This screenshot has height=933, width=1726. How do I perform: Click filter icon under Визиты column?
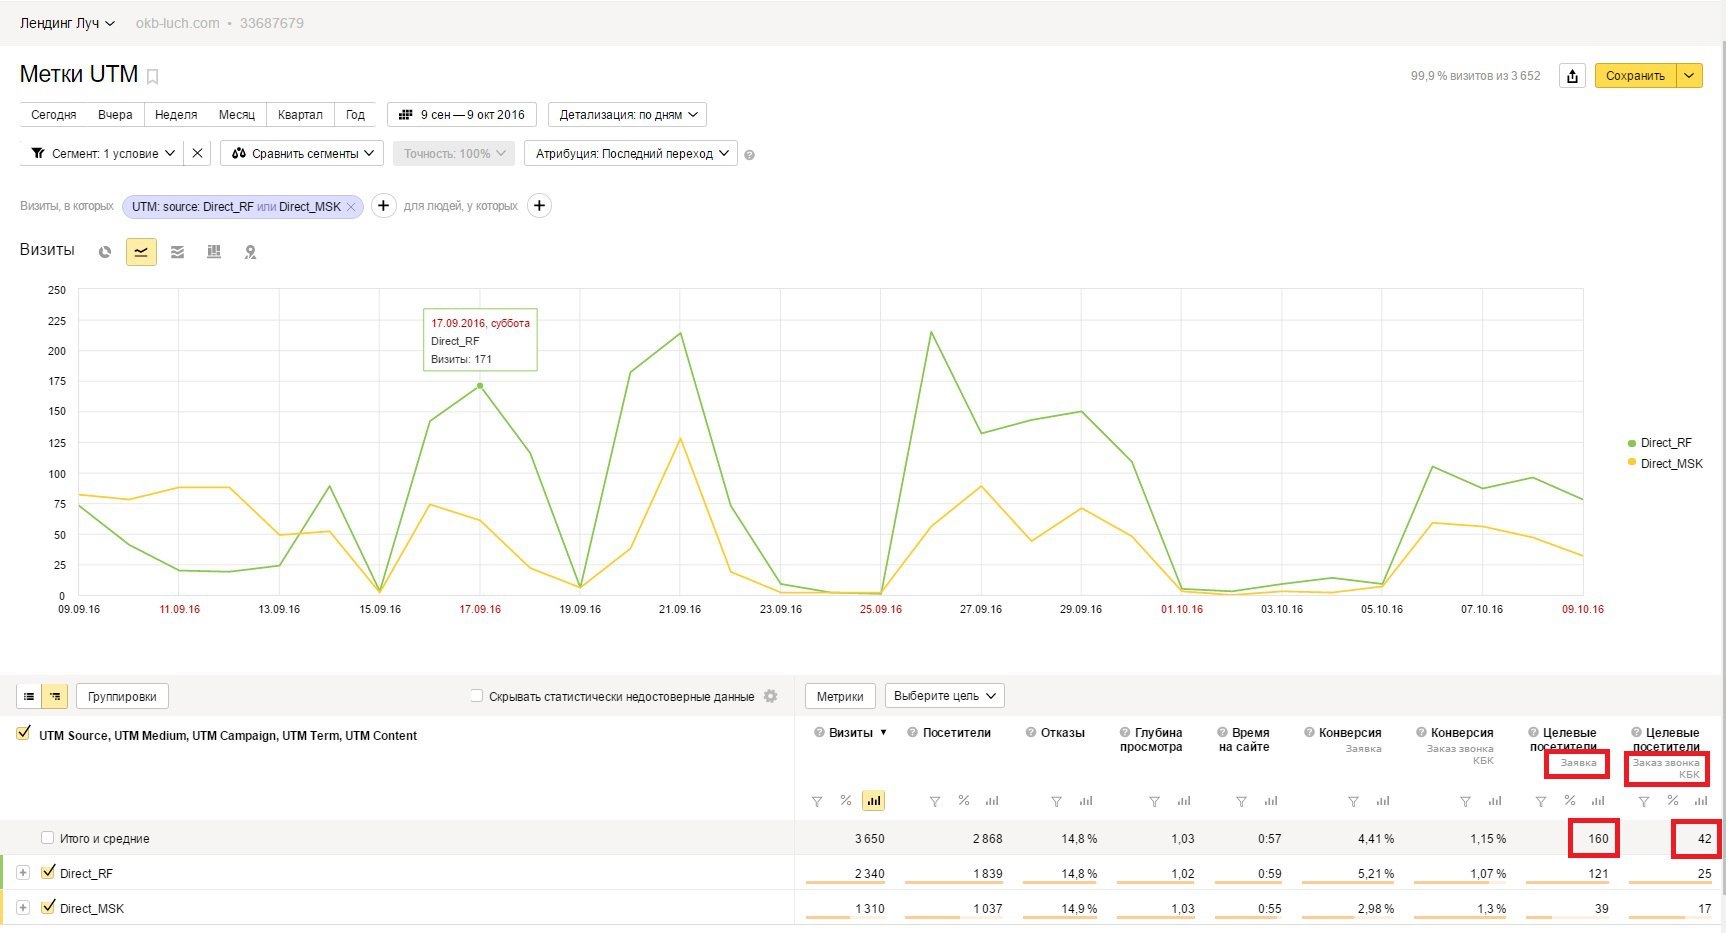coord(817,801)
